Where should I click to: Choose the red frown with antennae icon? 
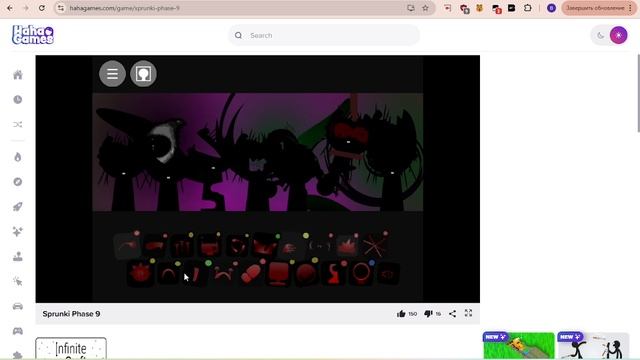(223, 274)
